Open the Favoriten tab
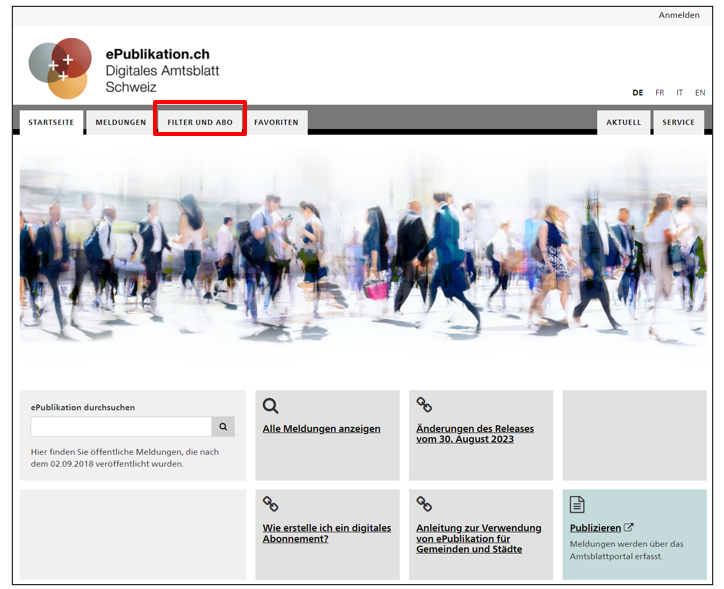724x589 pixels. 276,122
